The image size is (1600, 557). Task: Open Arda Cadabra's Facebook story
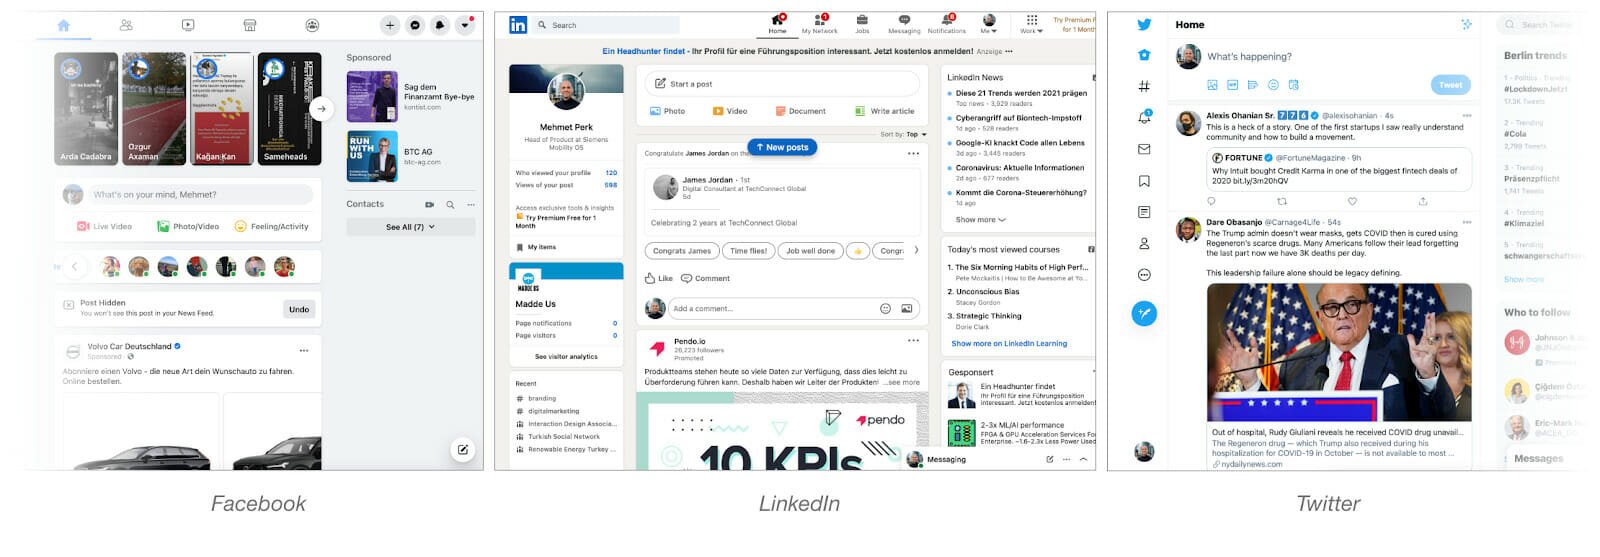(86, 108)
